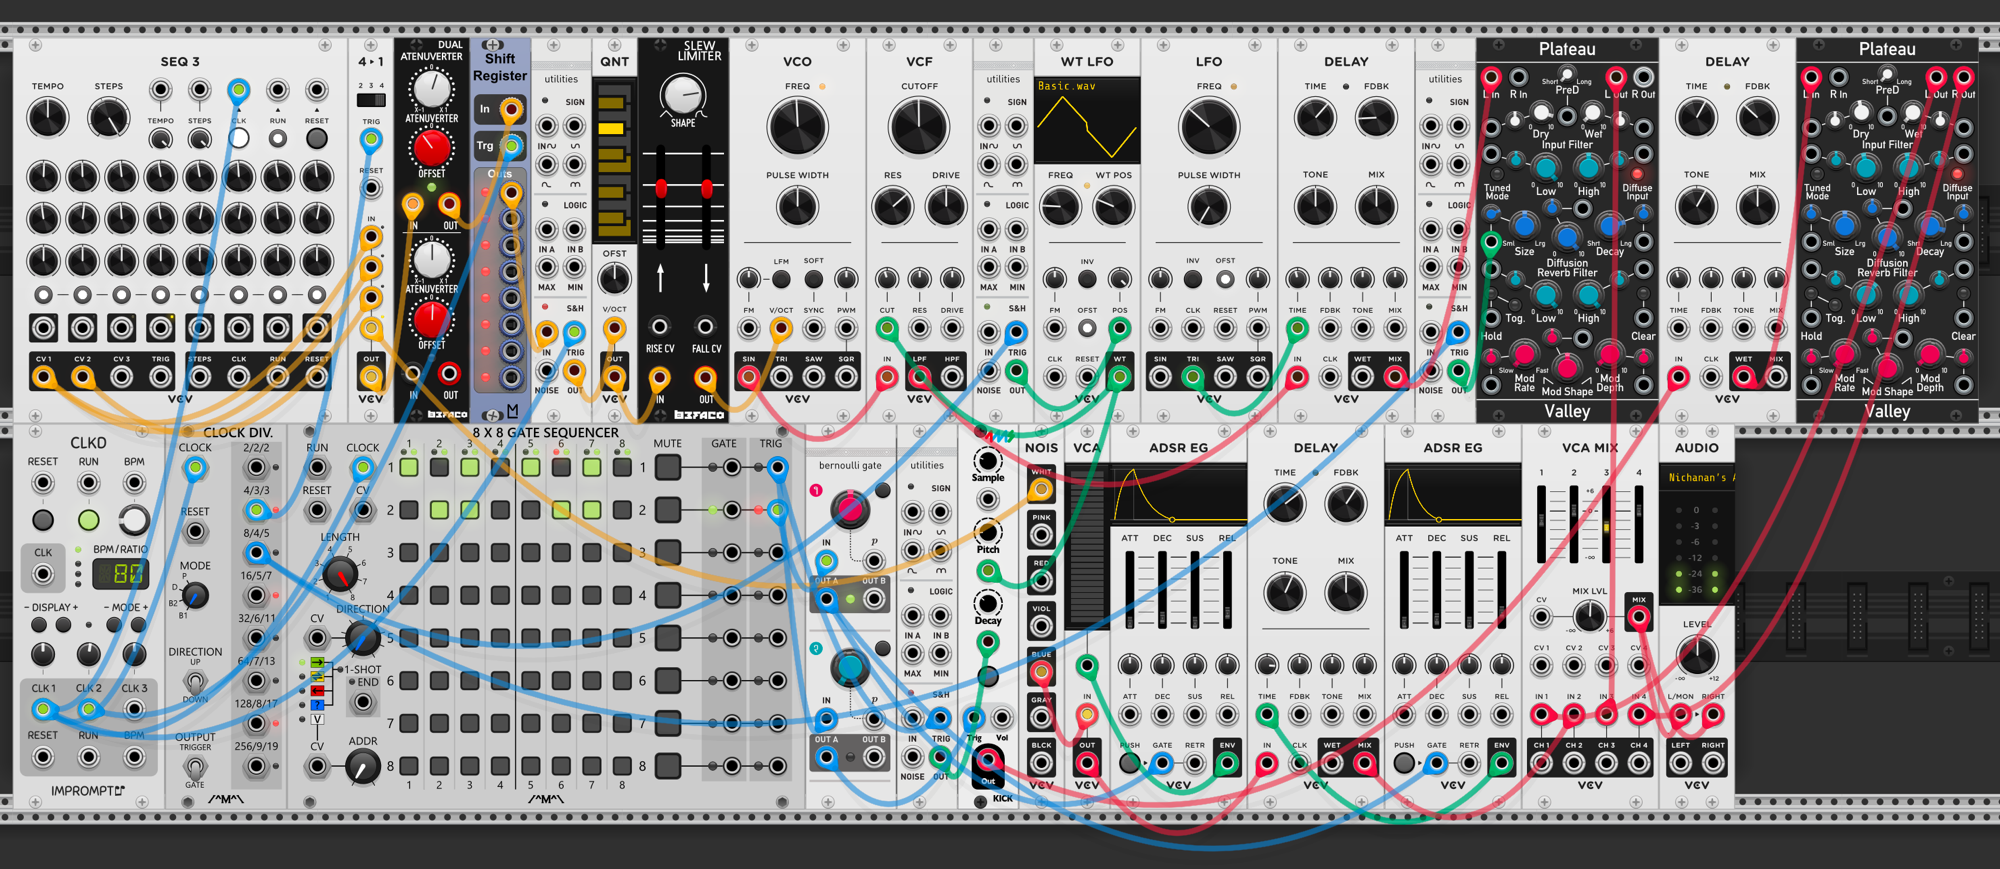Image resolution: width=2000 pixels, height=869 pixels.
Task: Mute row 3 of Gate Sequencer
Action: 668,552
